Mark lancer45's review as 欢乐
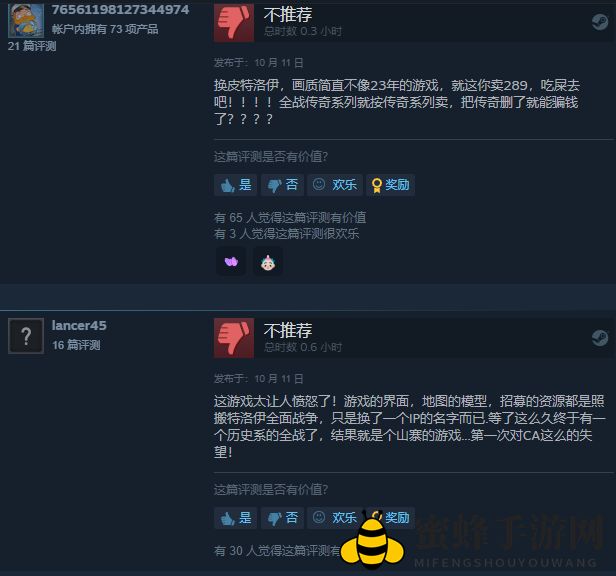 (335, 518)
